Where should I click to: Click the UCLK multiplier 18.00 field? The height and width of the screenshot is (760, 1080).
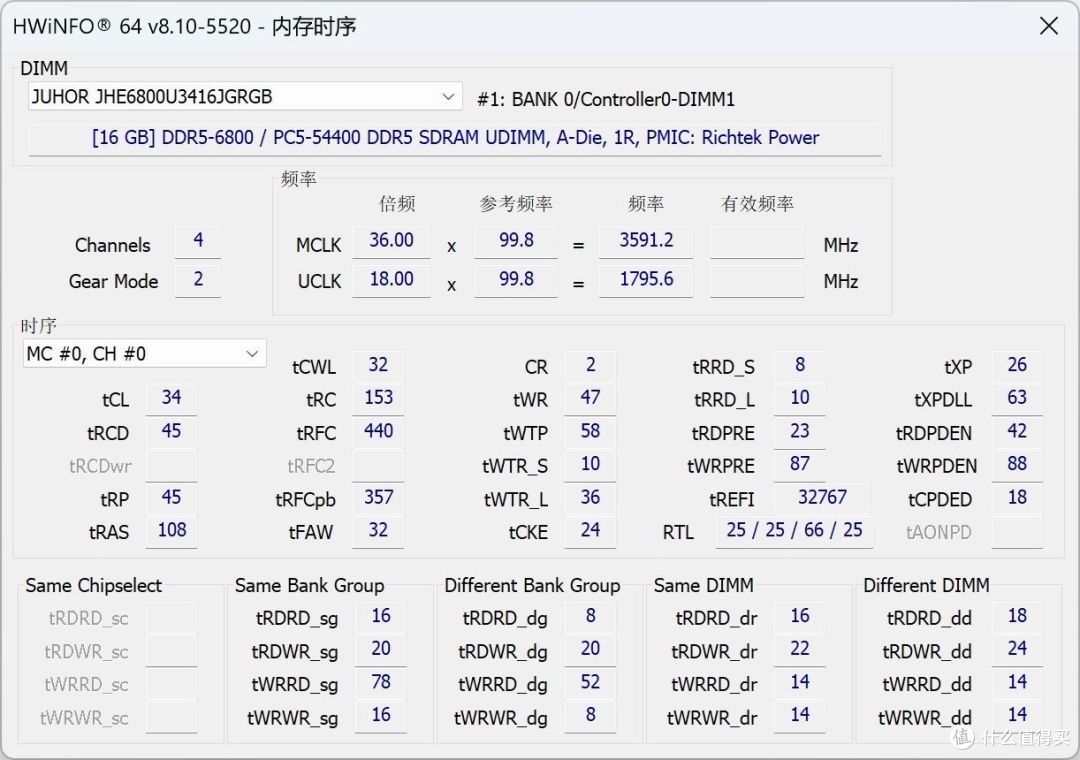(x=391, y=280)
